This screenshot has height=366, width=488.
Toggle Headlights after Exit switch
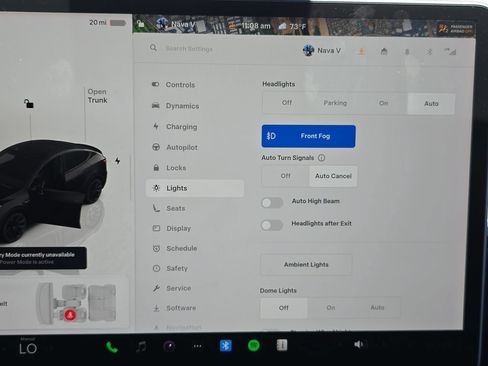click(x=272, y=225)
